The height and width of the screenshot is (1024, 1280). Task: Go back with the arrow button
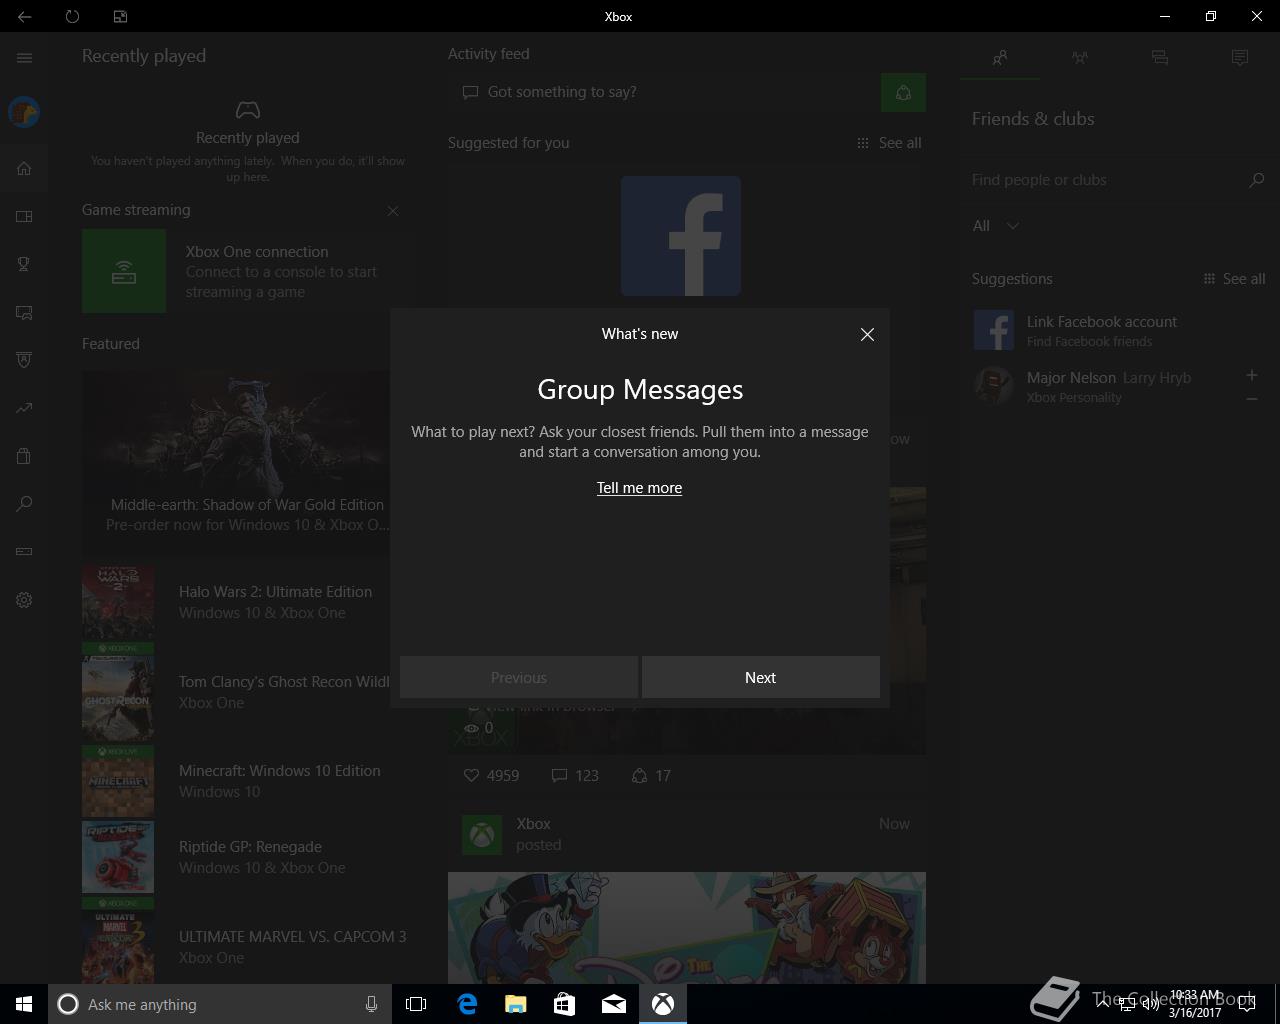point(24,16)
